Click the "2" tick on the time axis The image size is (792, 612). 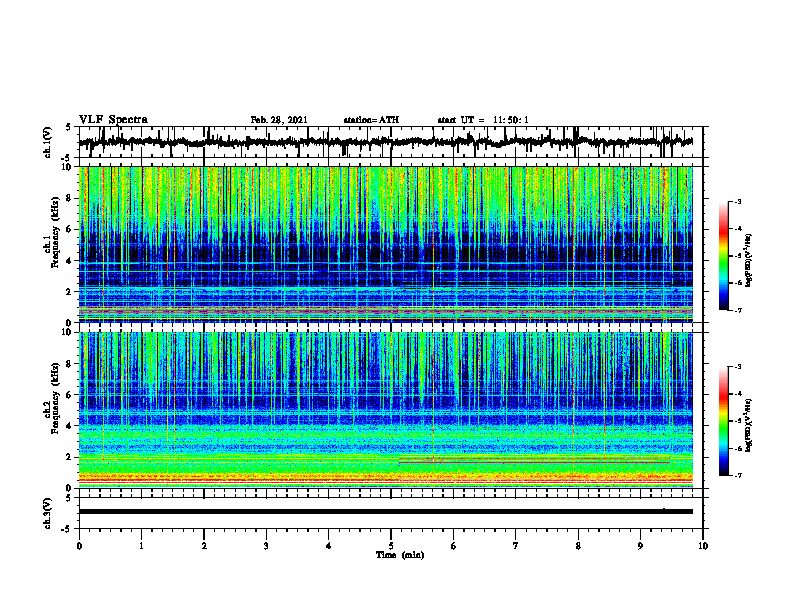tap(204, 546)
